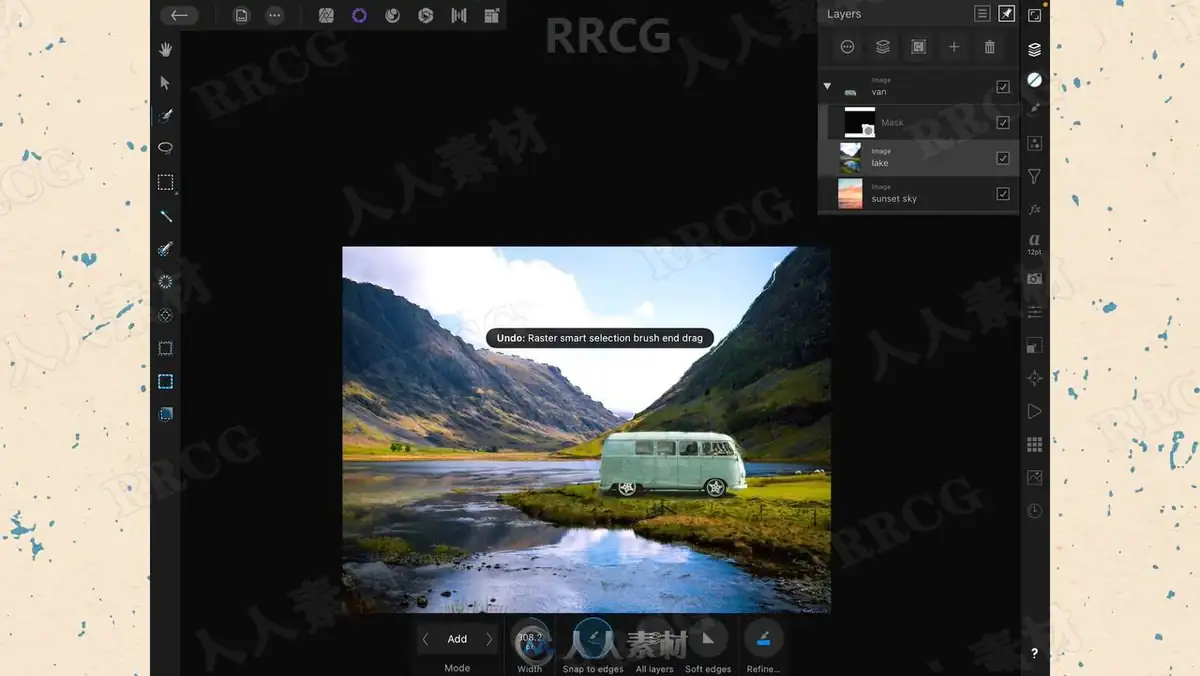Screen dimensions: 1200x676
Task: Select the Mask layer thumbnail
Action: (x=860, y=122)
